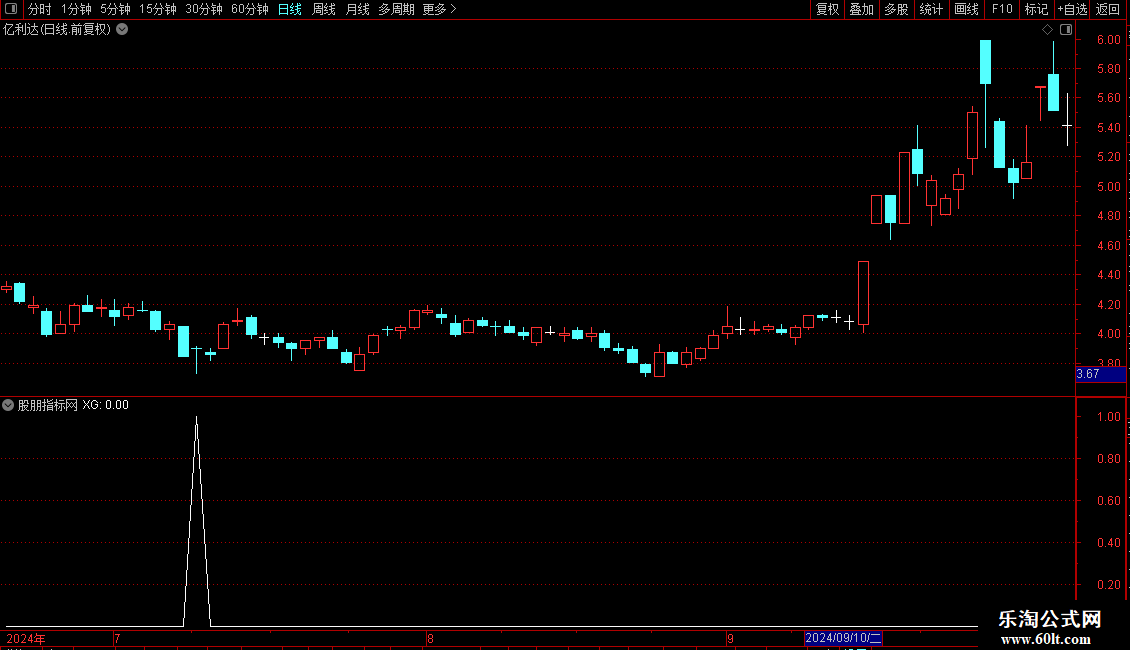Image resolution: width=1130 pixels, height=650 pixels.
Task: Select the 60分钟 period tab
Action: (x=249, y=9)
